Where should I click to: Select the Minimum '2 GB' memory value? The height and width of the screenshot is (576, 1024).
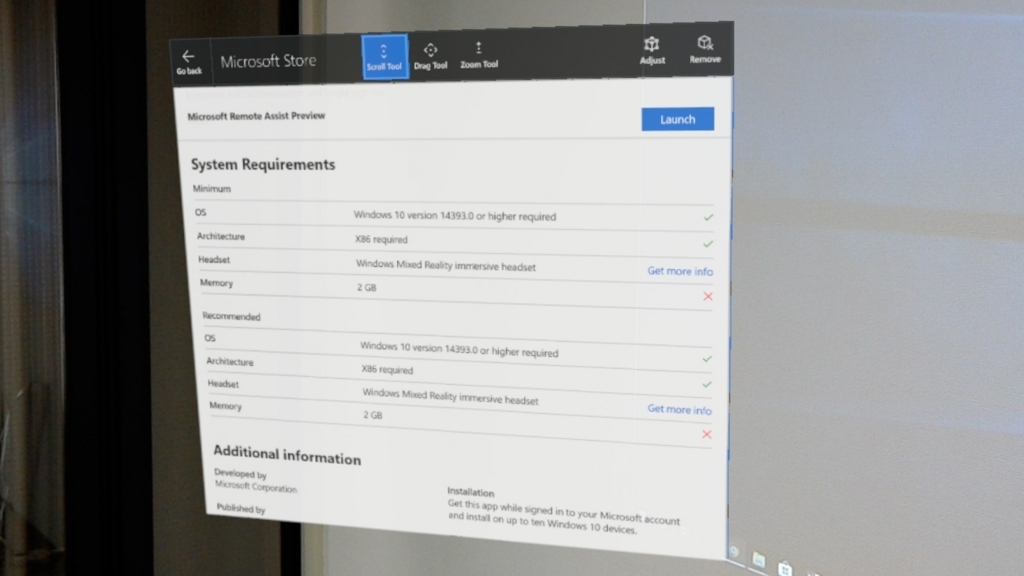pos(366,287)
